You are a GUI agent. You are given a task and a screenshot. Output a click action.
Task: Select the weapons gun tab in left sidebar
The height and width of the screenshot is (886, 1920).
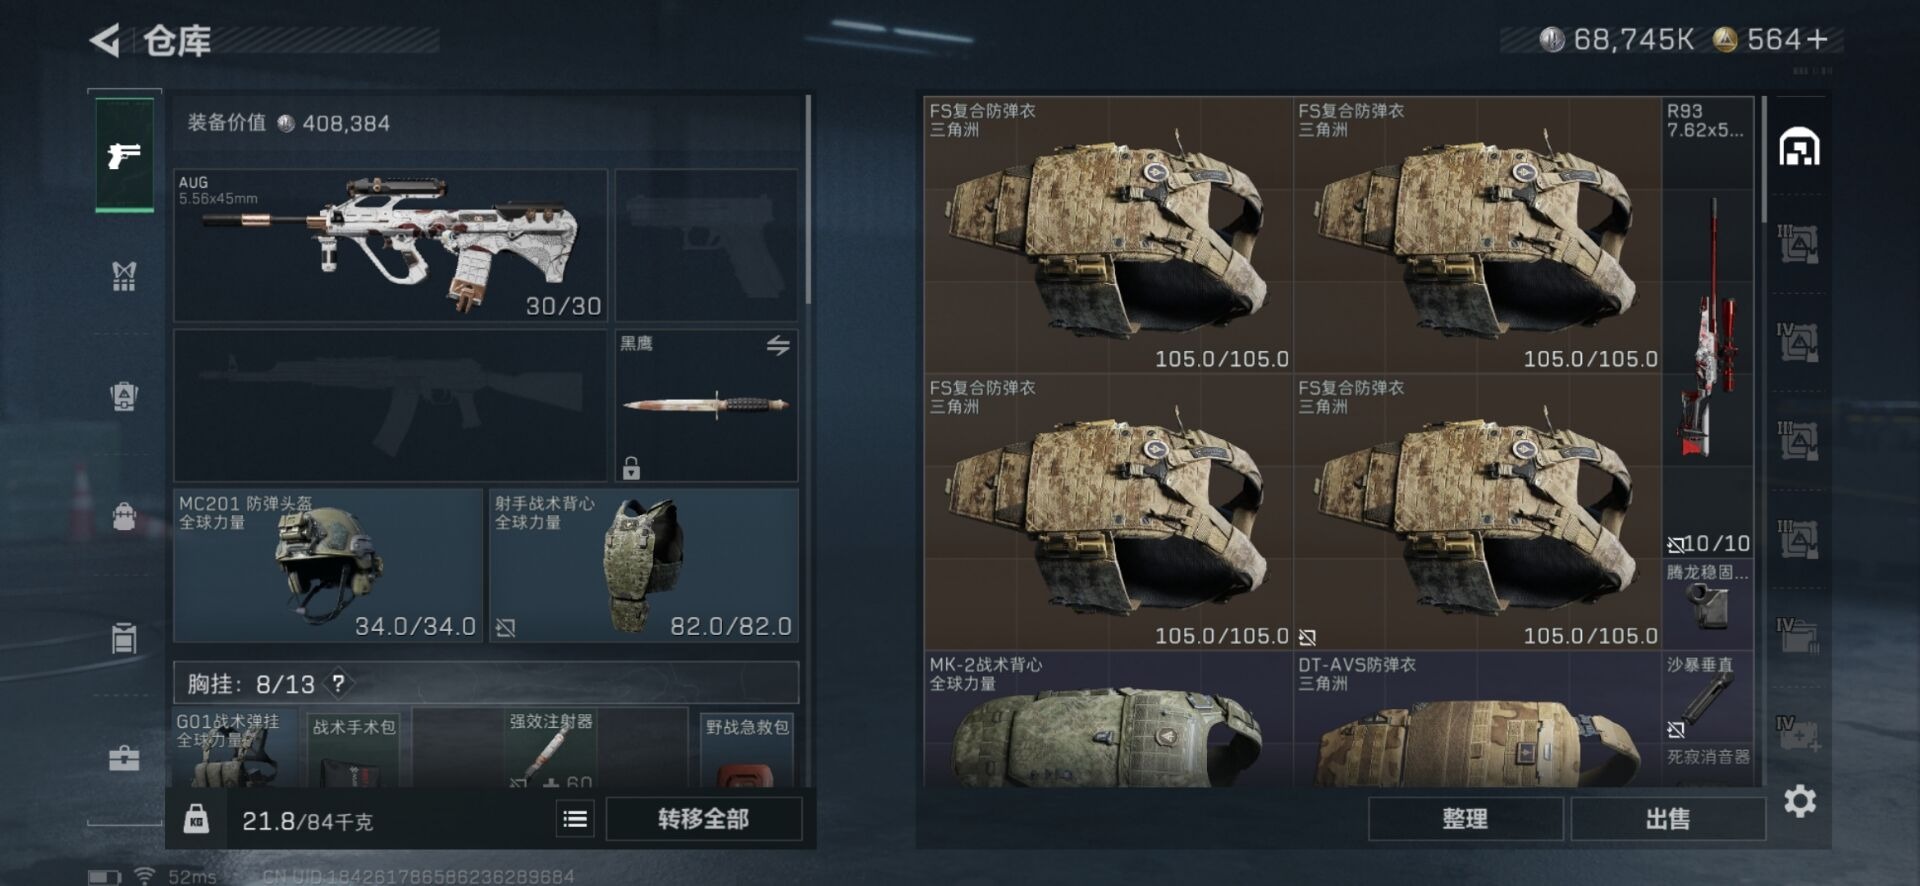[124, 155]
